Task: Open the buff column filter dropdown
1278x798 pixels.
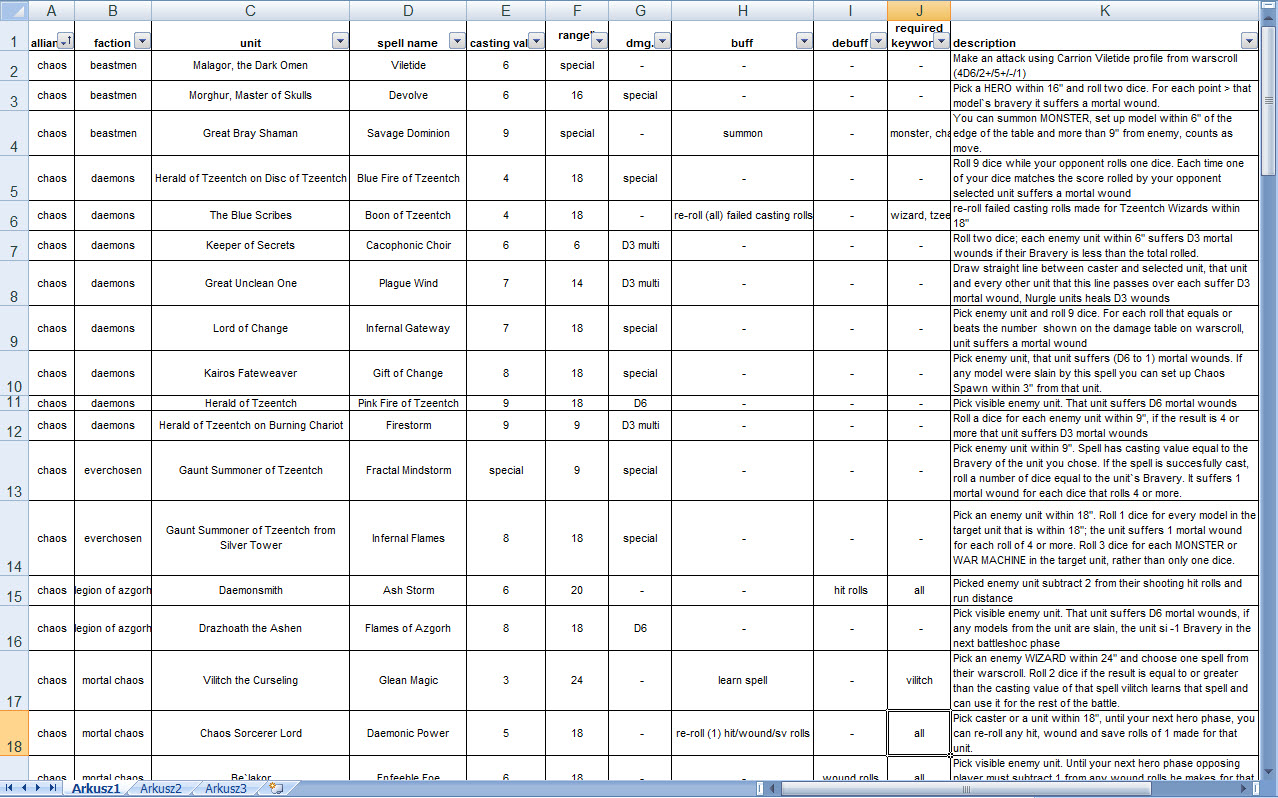Action: tap(804, 42)
